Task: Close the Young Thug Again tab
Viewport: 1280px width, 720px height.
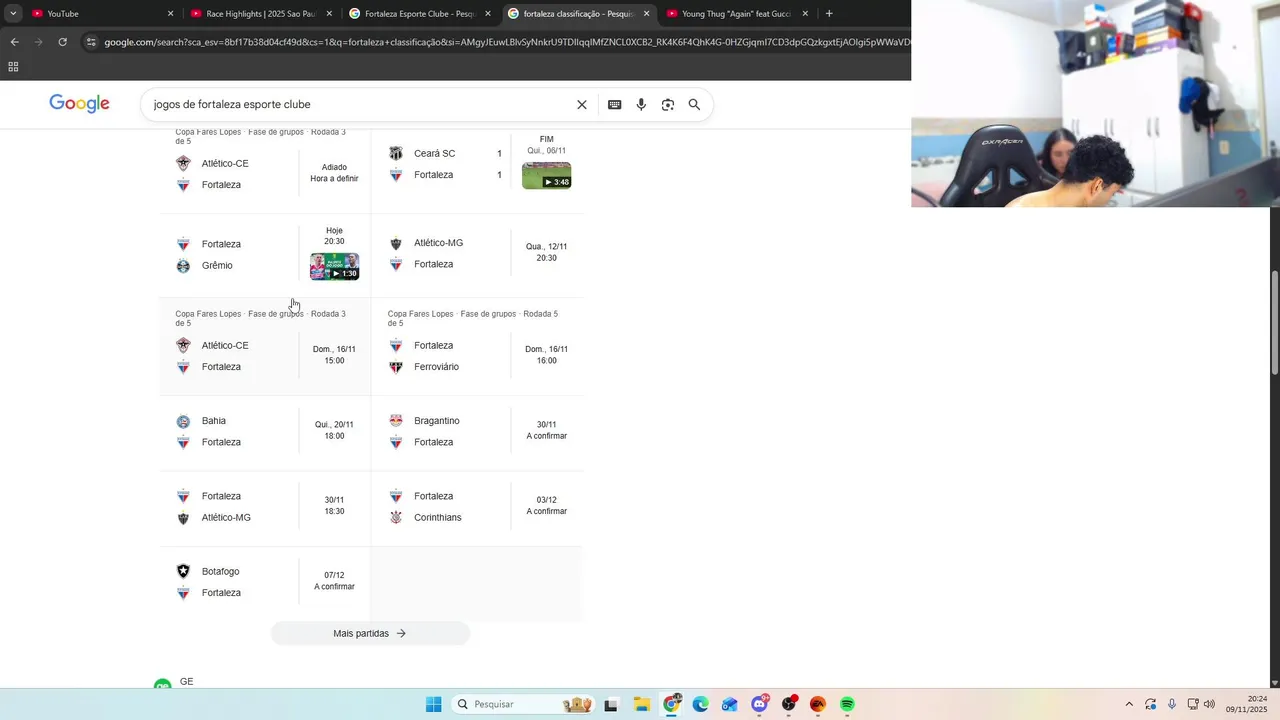Action: click(x=805, y=14)
